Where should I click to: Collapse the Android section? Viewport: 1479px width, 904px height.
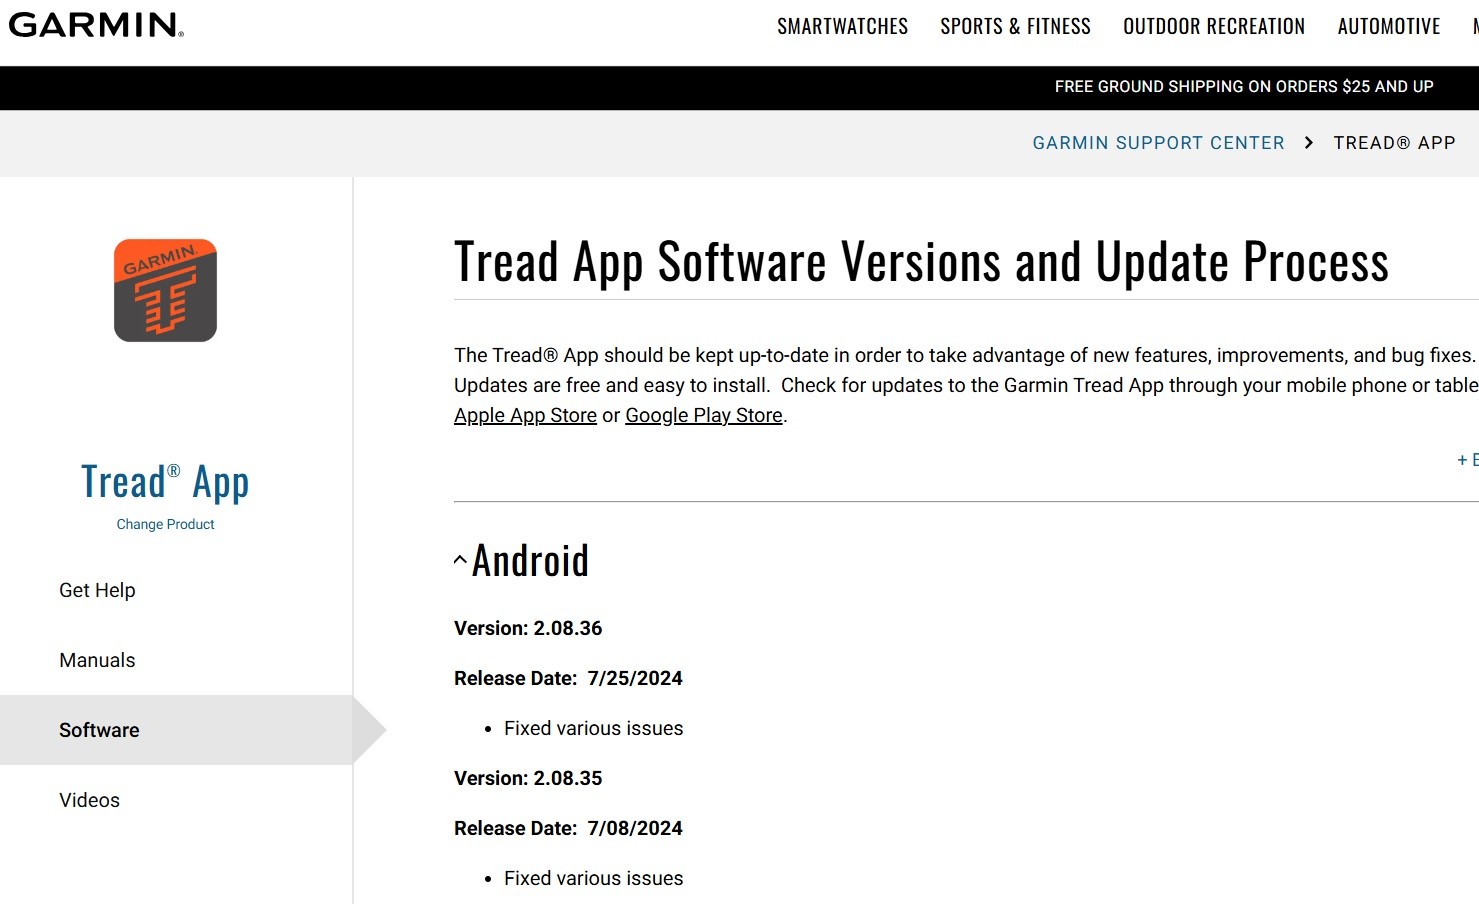(460, 560)
